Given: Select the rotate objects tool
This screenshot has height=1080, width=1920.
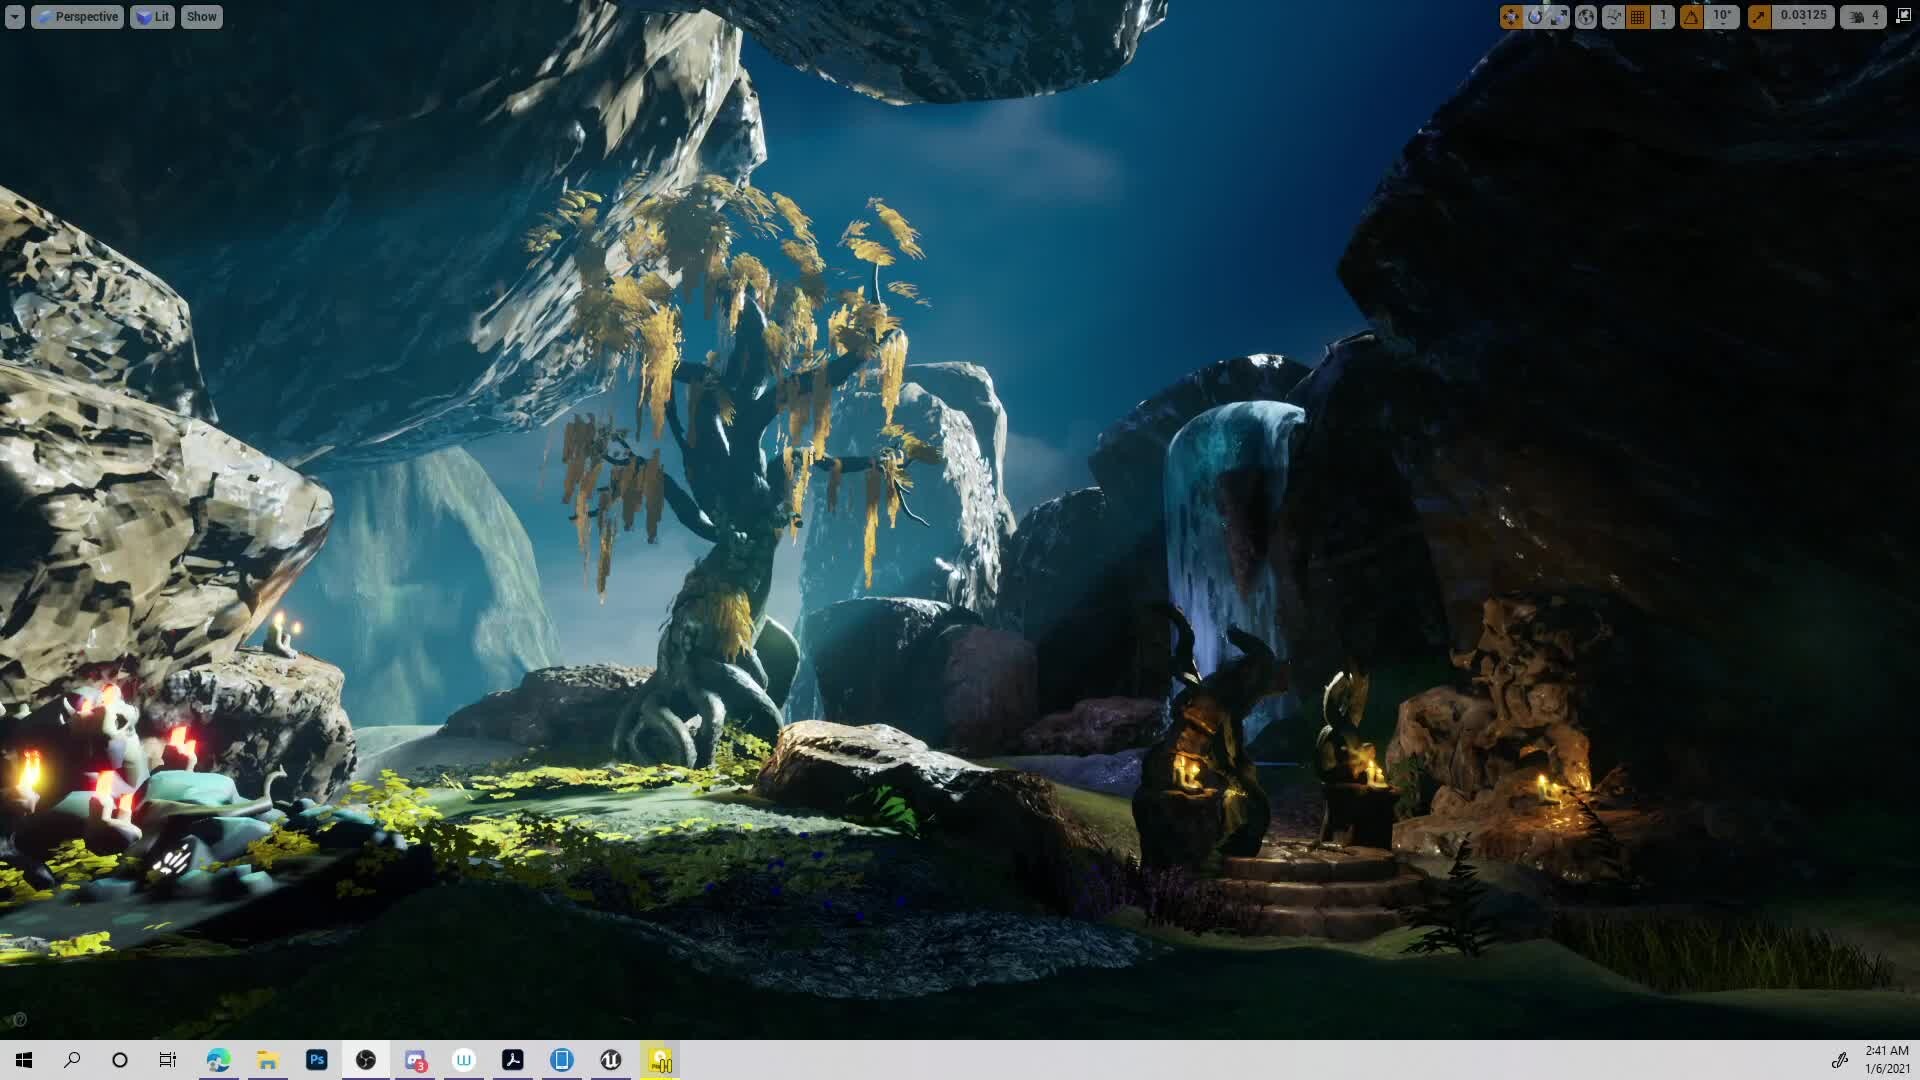Looking at the screenshot, I should click(x=1535, y=17).
